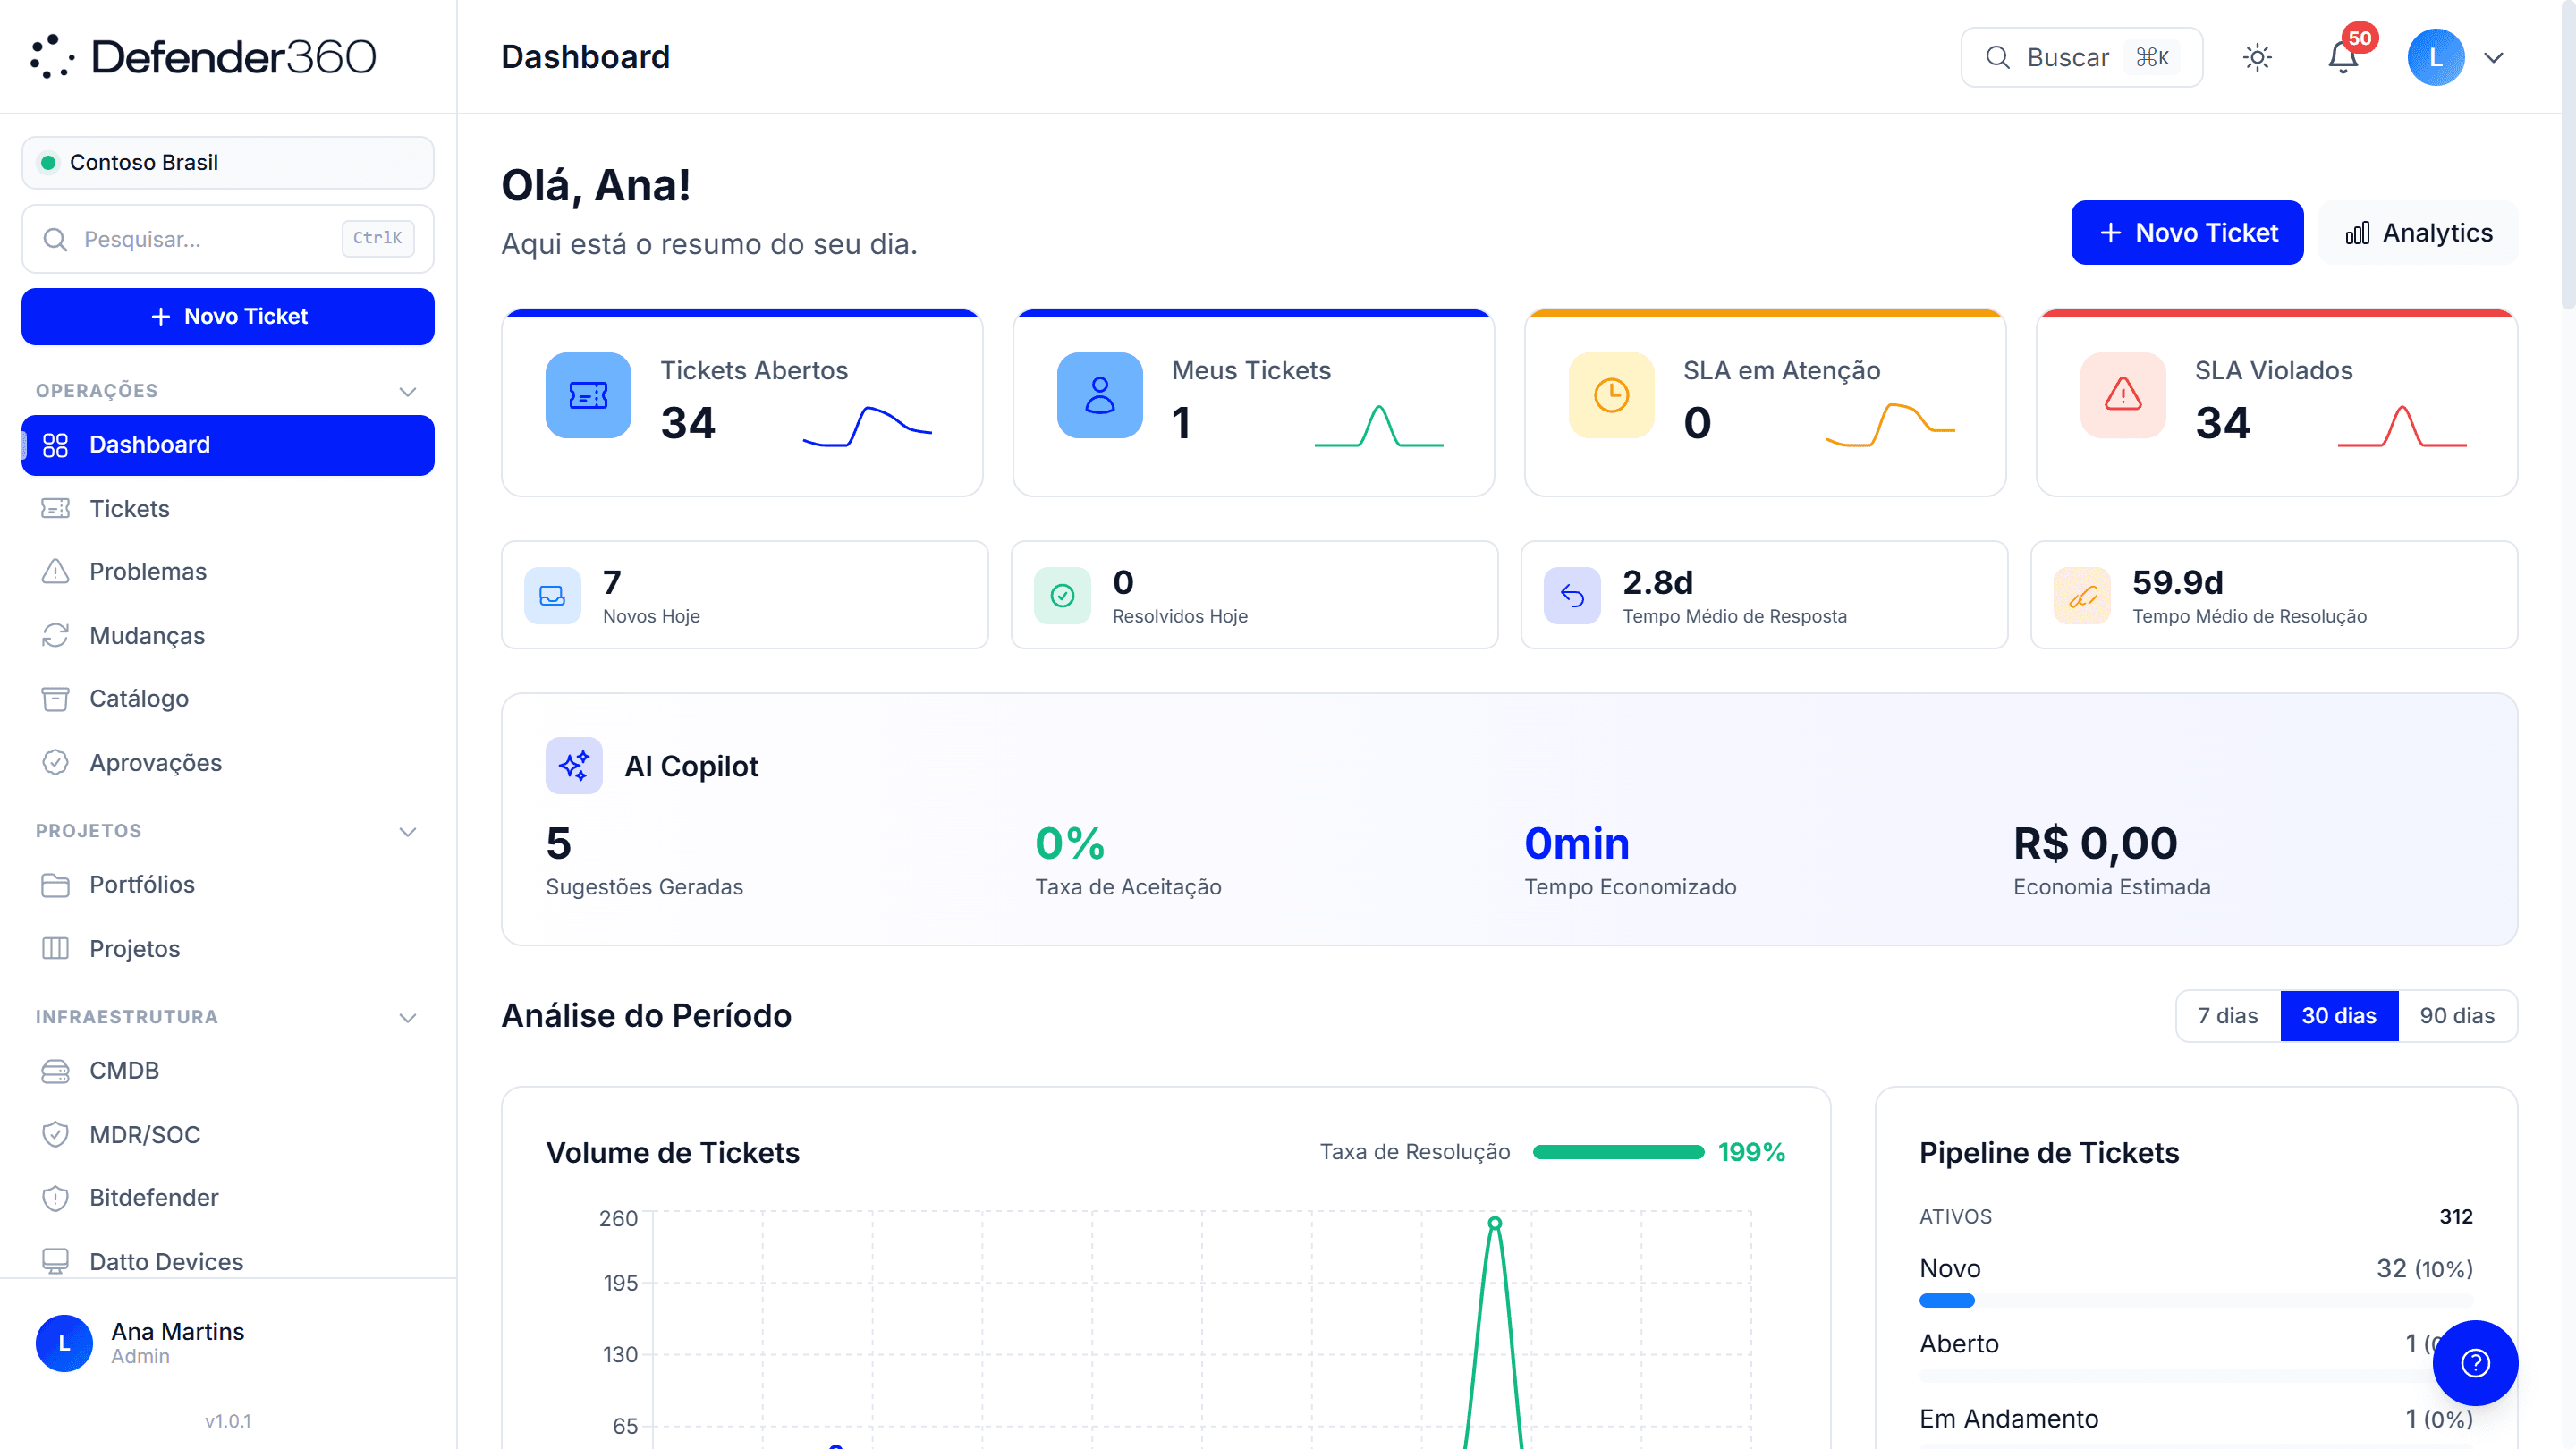
Task: Open the user profile dropdown chevron
Action: point(2494,57)
